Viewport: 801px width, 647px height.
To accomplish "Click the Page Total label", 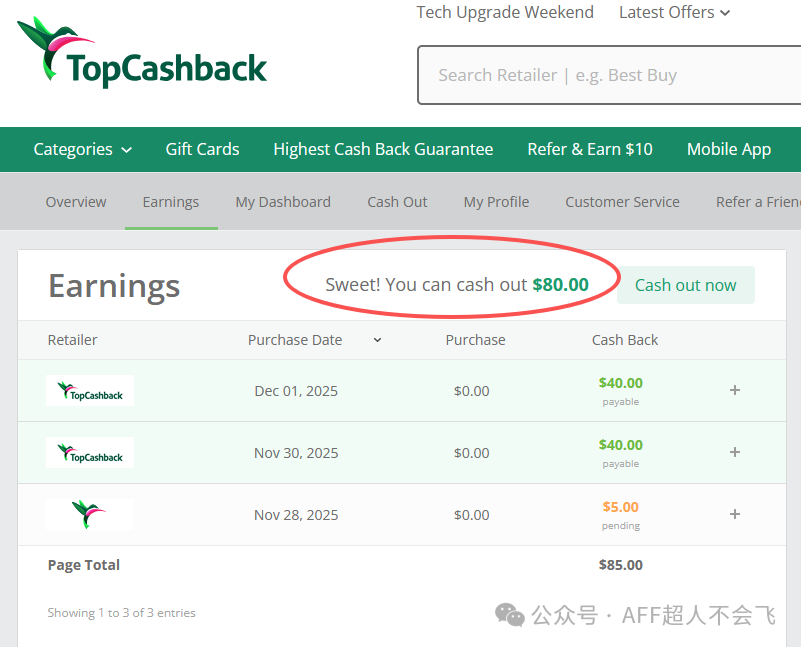I will tap(84, 565).
